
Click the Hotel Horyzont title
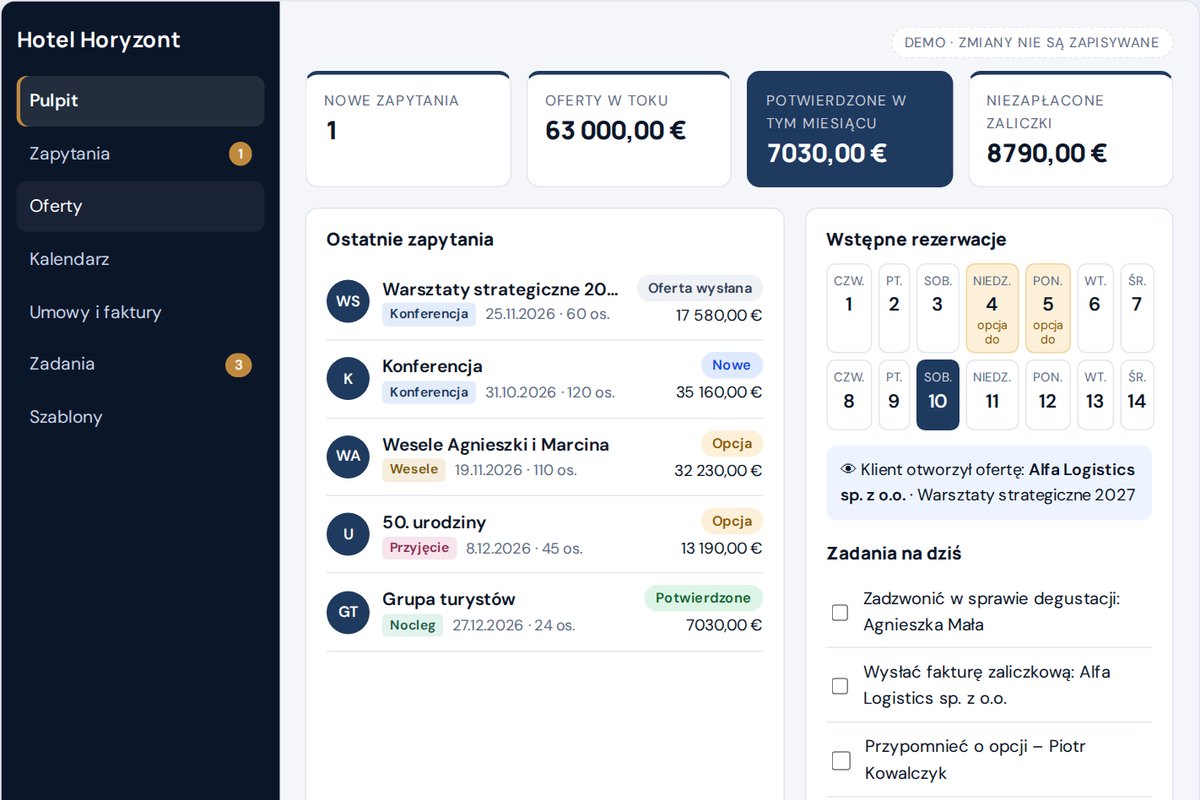click(x=99, y=40)
